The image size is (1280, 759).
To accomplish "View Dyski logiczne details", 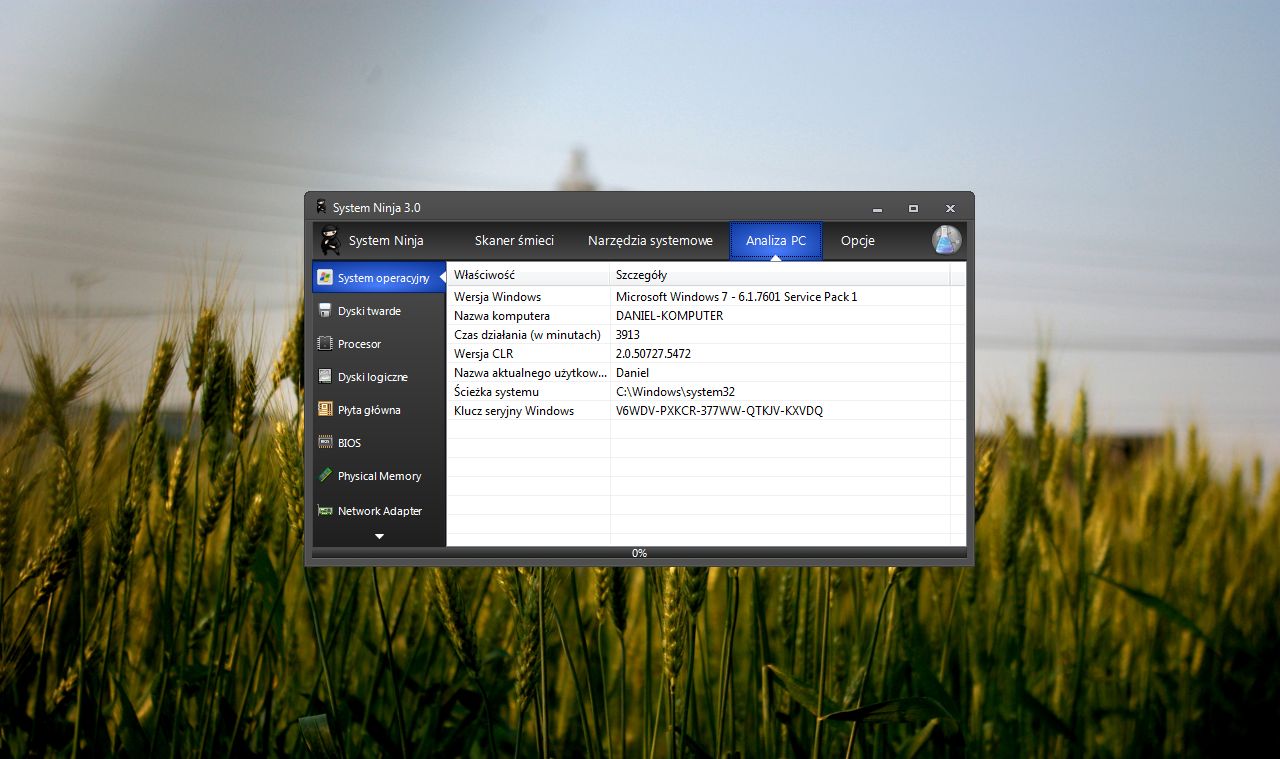I will pos(379,377).
